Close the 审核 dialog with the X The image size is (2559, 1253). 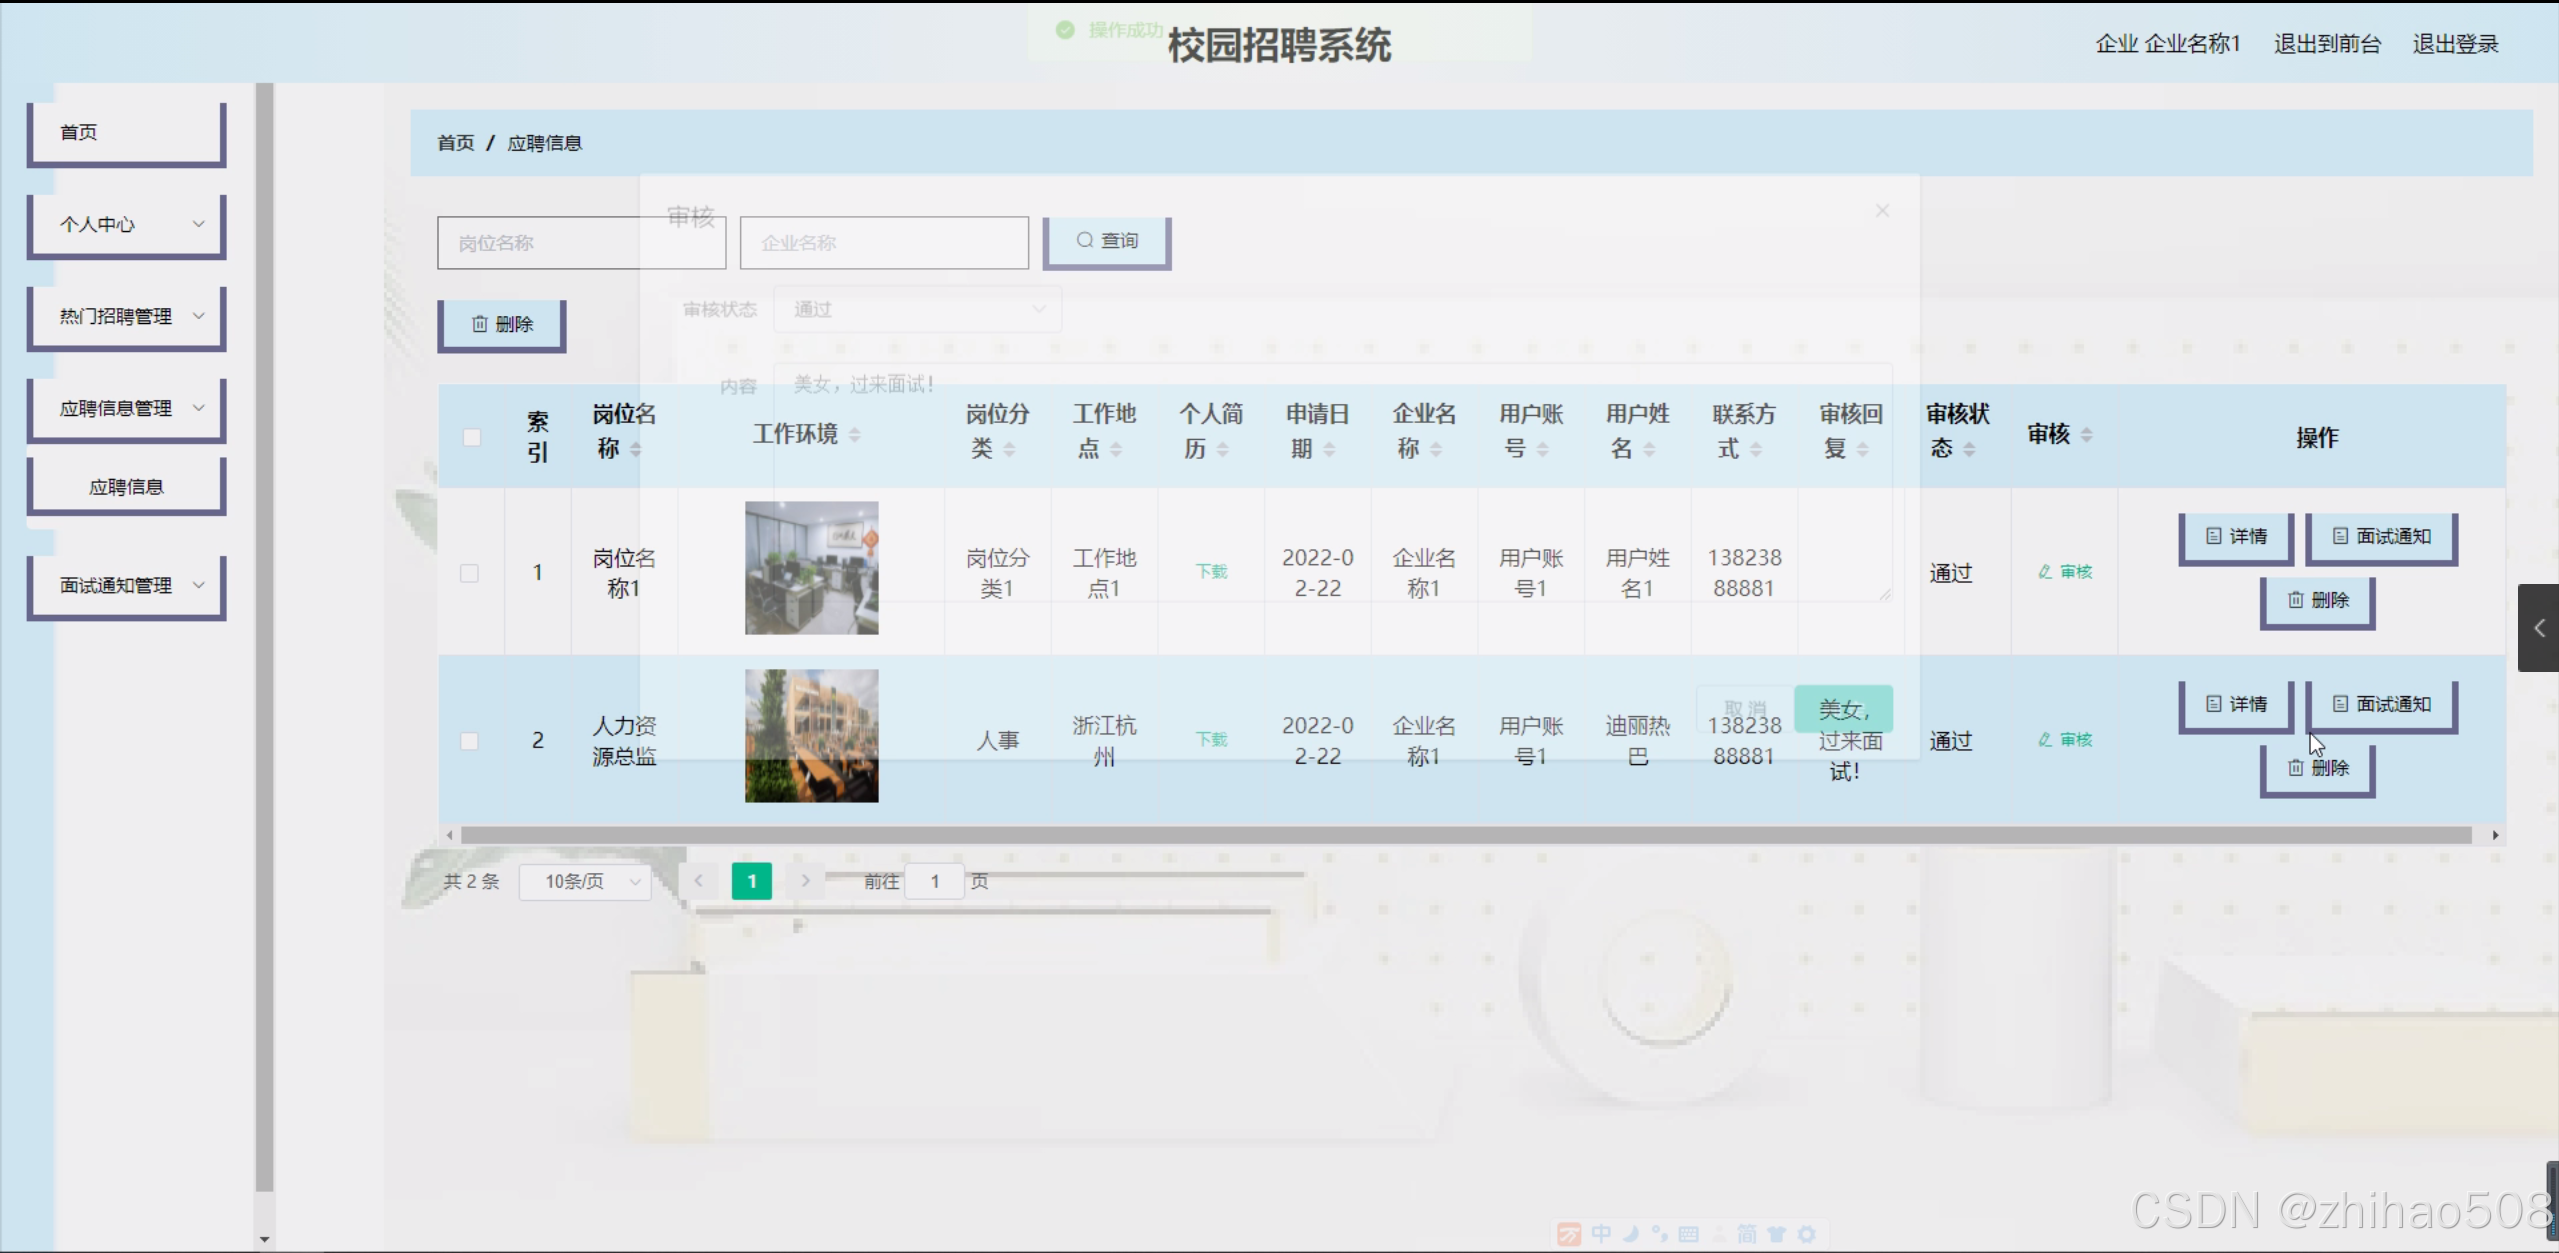coord(1882,211)
